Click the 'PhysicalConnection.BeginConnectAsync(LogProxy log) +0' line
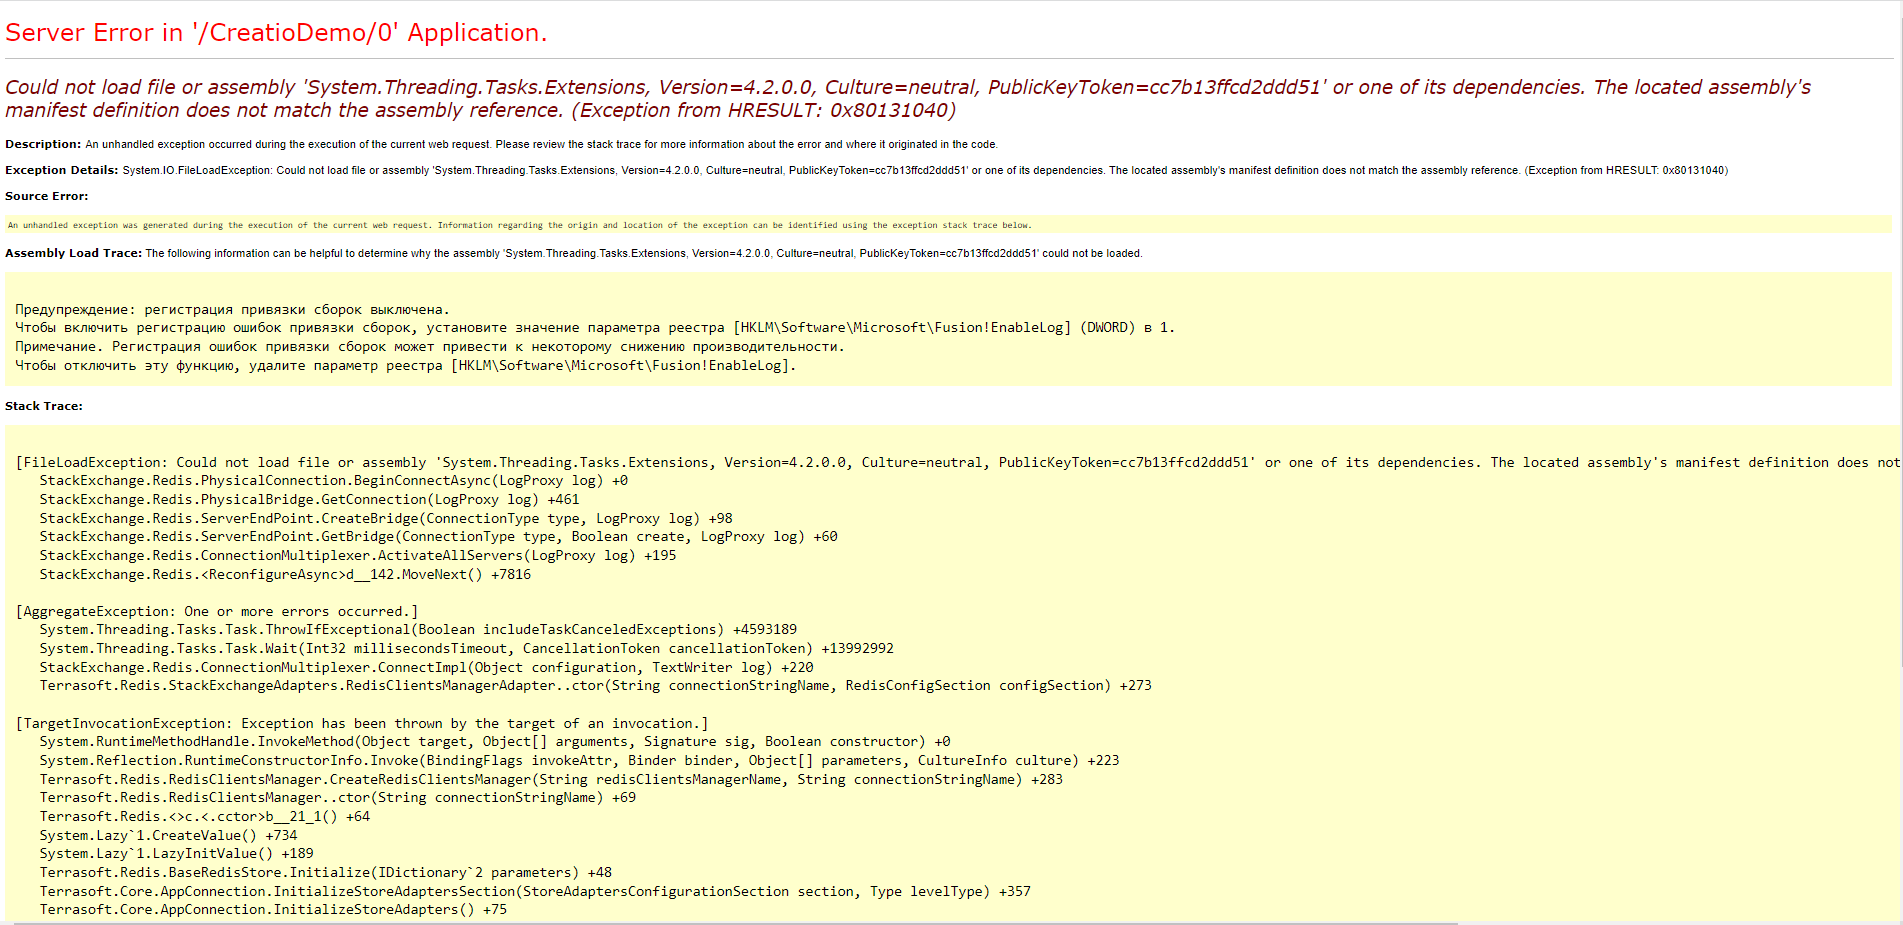 pos(334,481)
